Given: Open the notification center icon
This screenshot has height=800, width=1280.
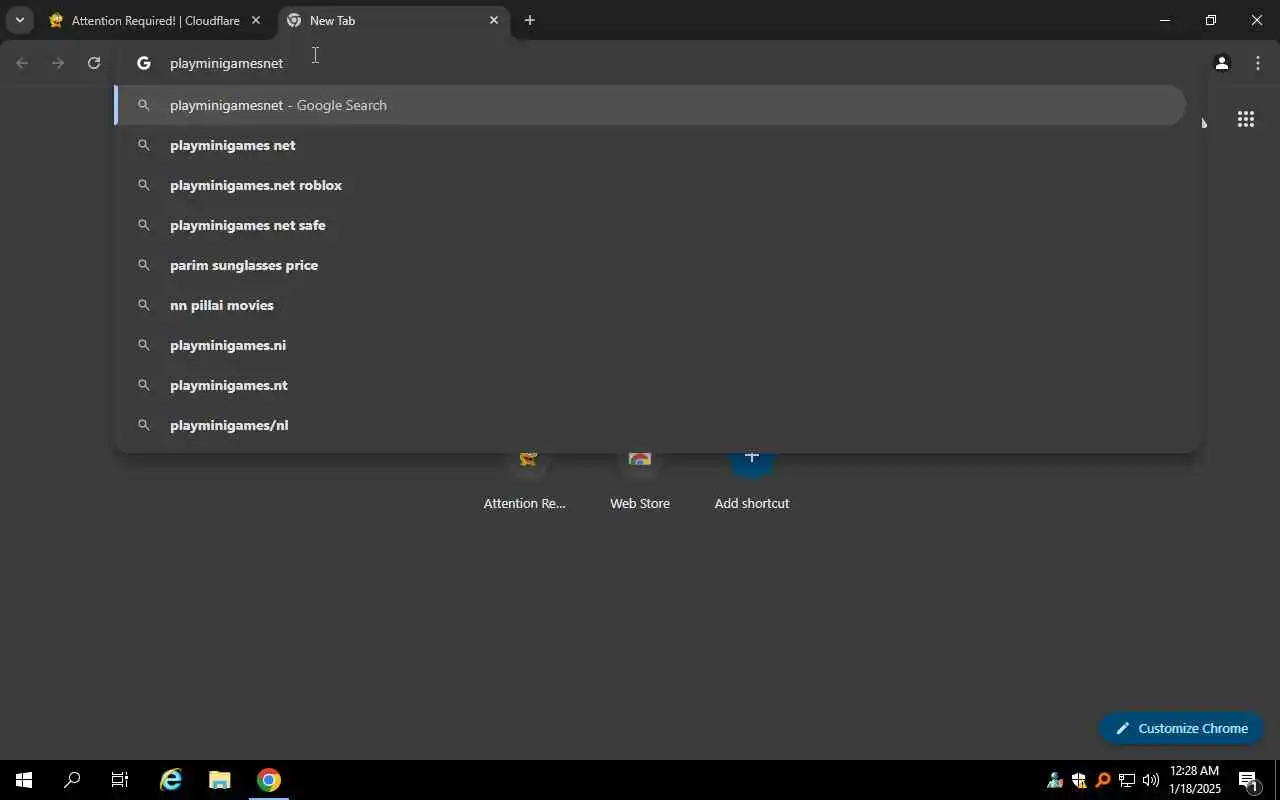Looking at the screenshot, I should [x=1248, y=780].
